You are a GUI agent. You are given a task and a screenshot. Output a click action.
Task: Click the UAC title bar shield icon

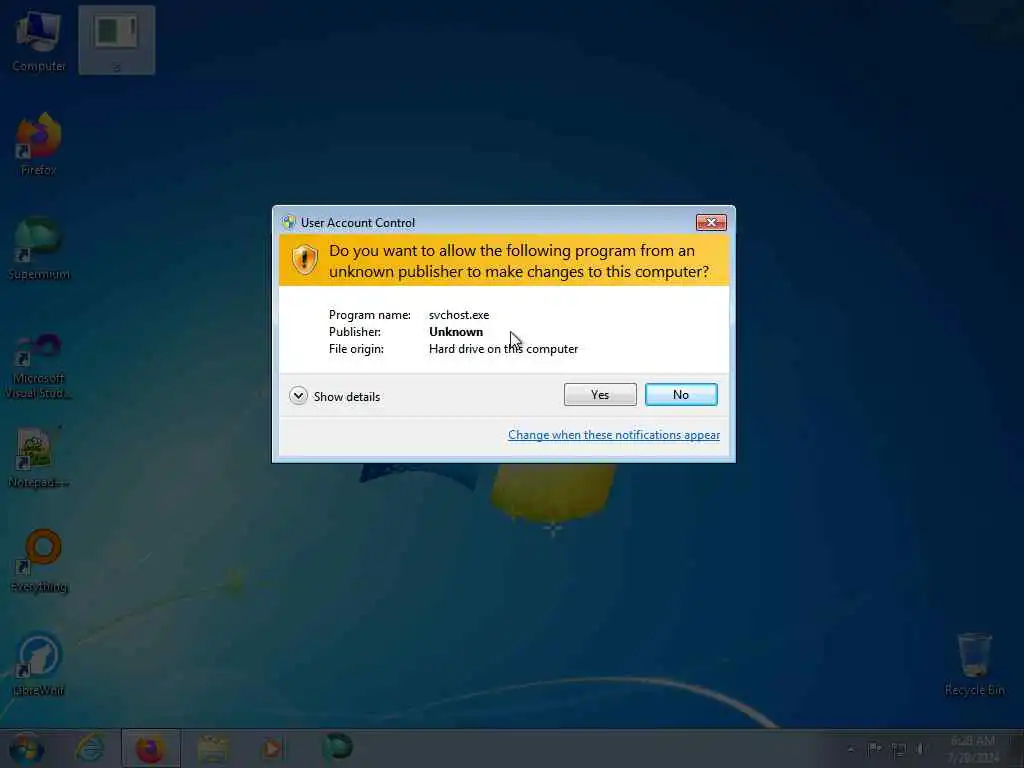coord(289,223)
